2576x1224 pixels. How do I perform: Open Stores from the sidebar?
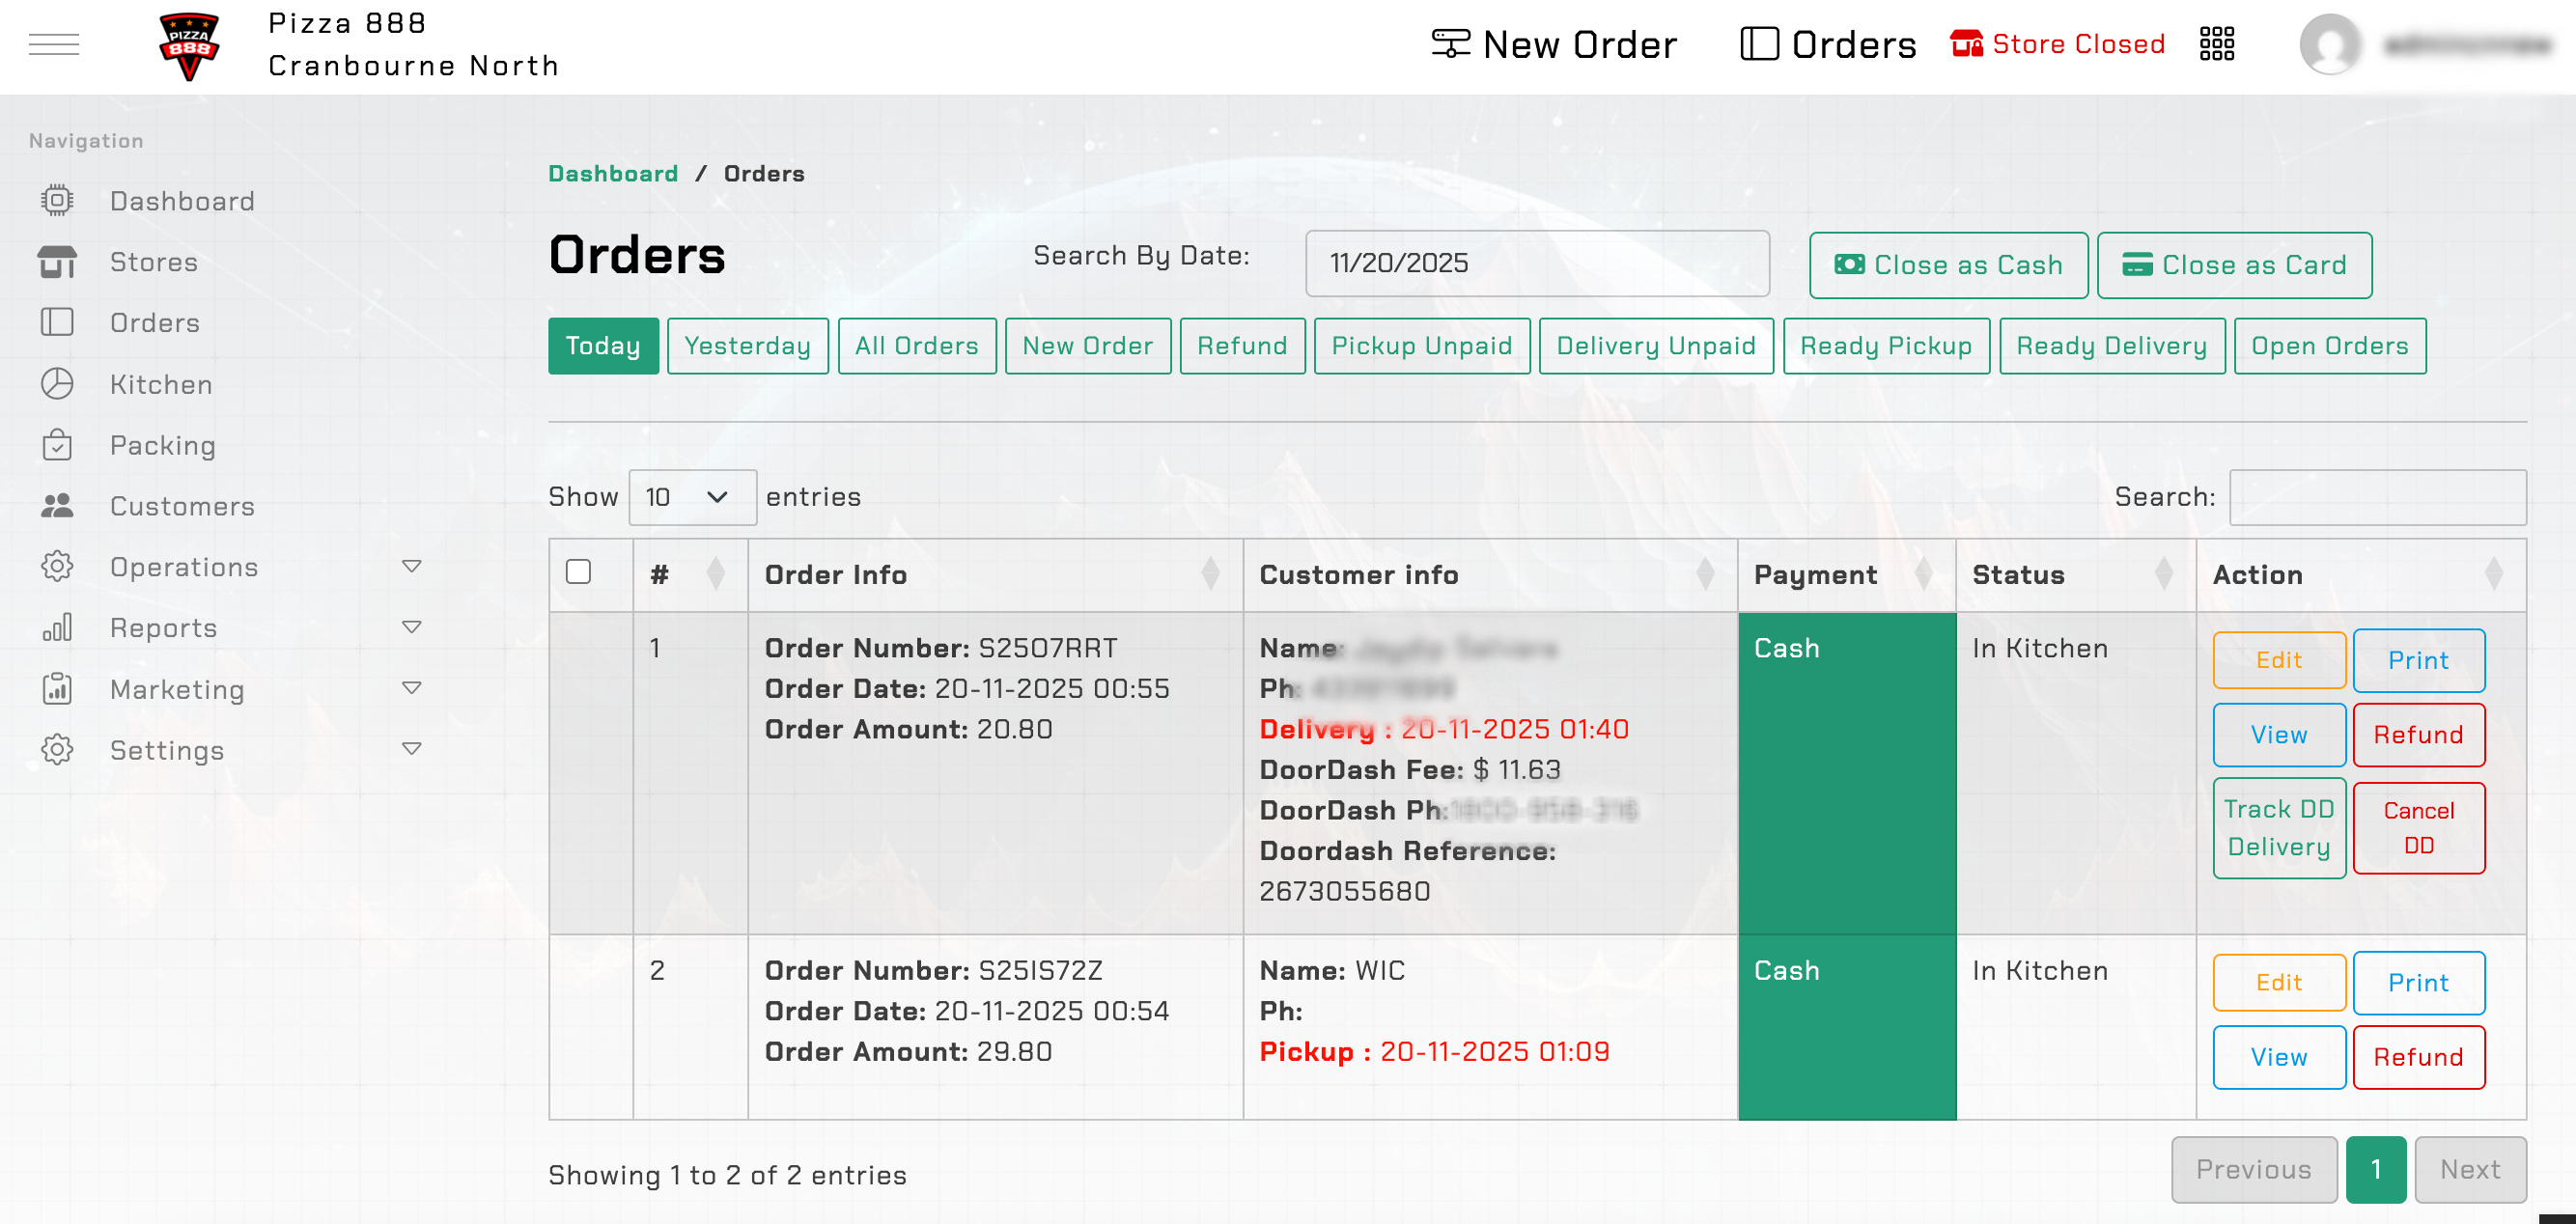[153, 262]
